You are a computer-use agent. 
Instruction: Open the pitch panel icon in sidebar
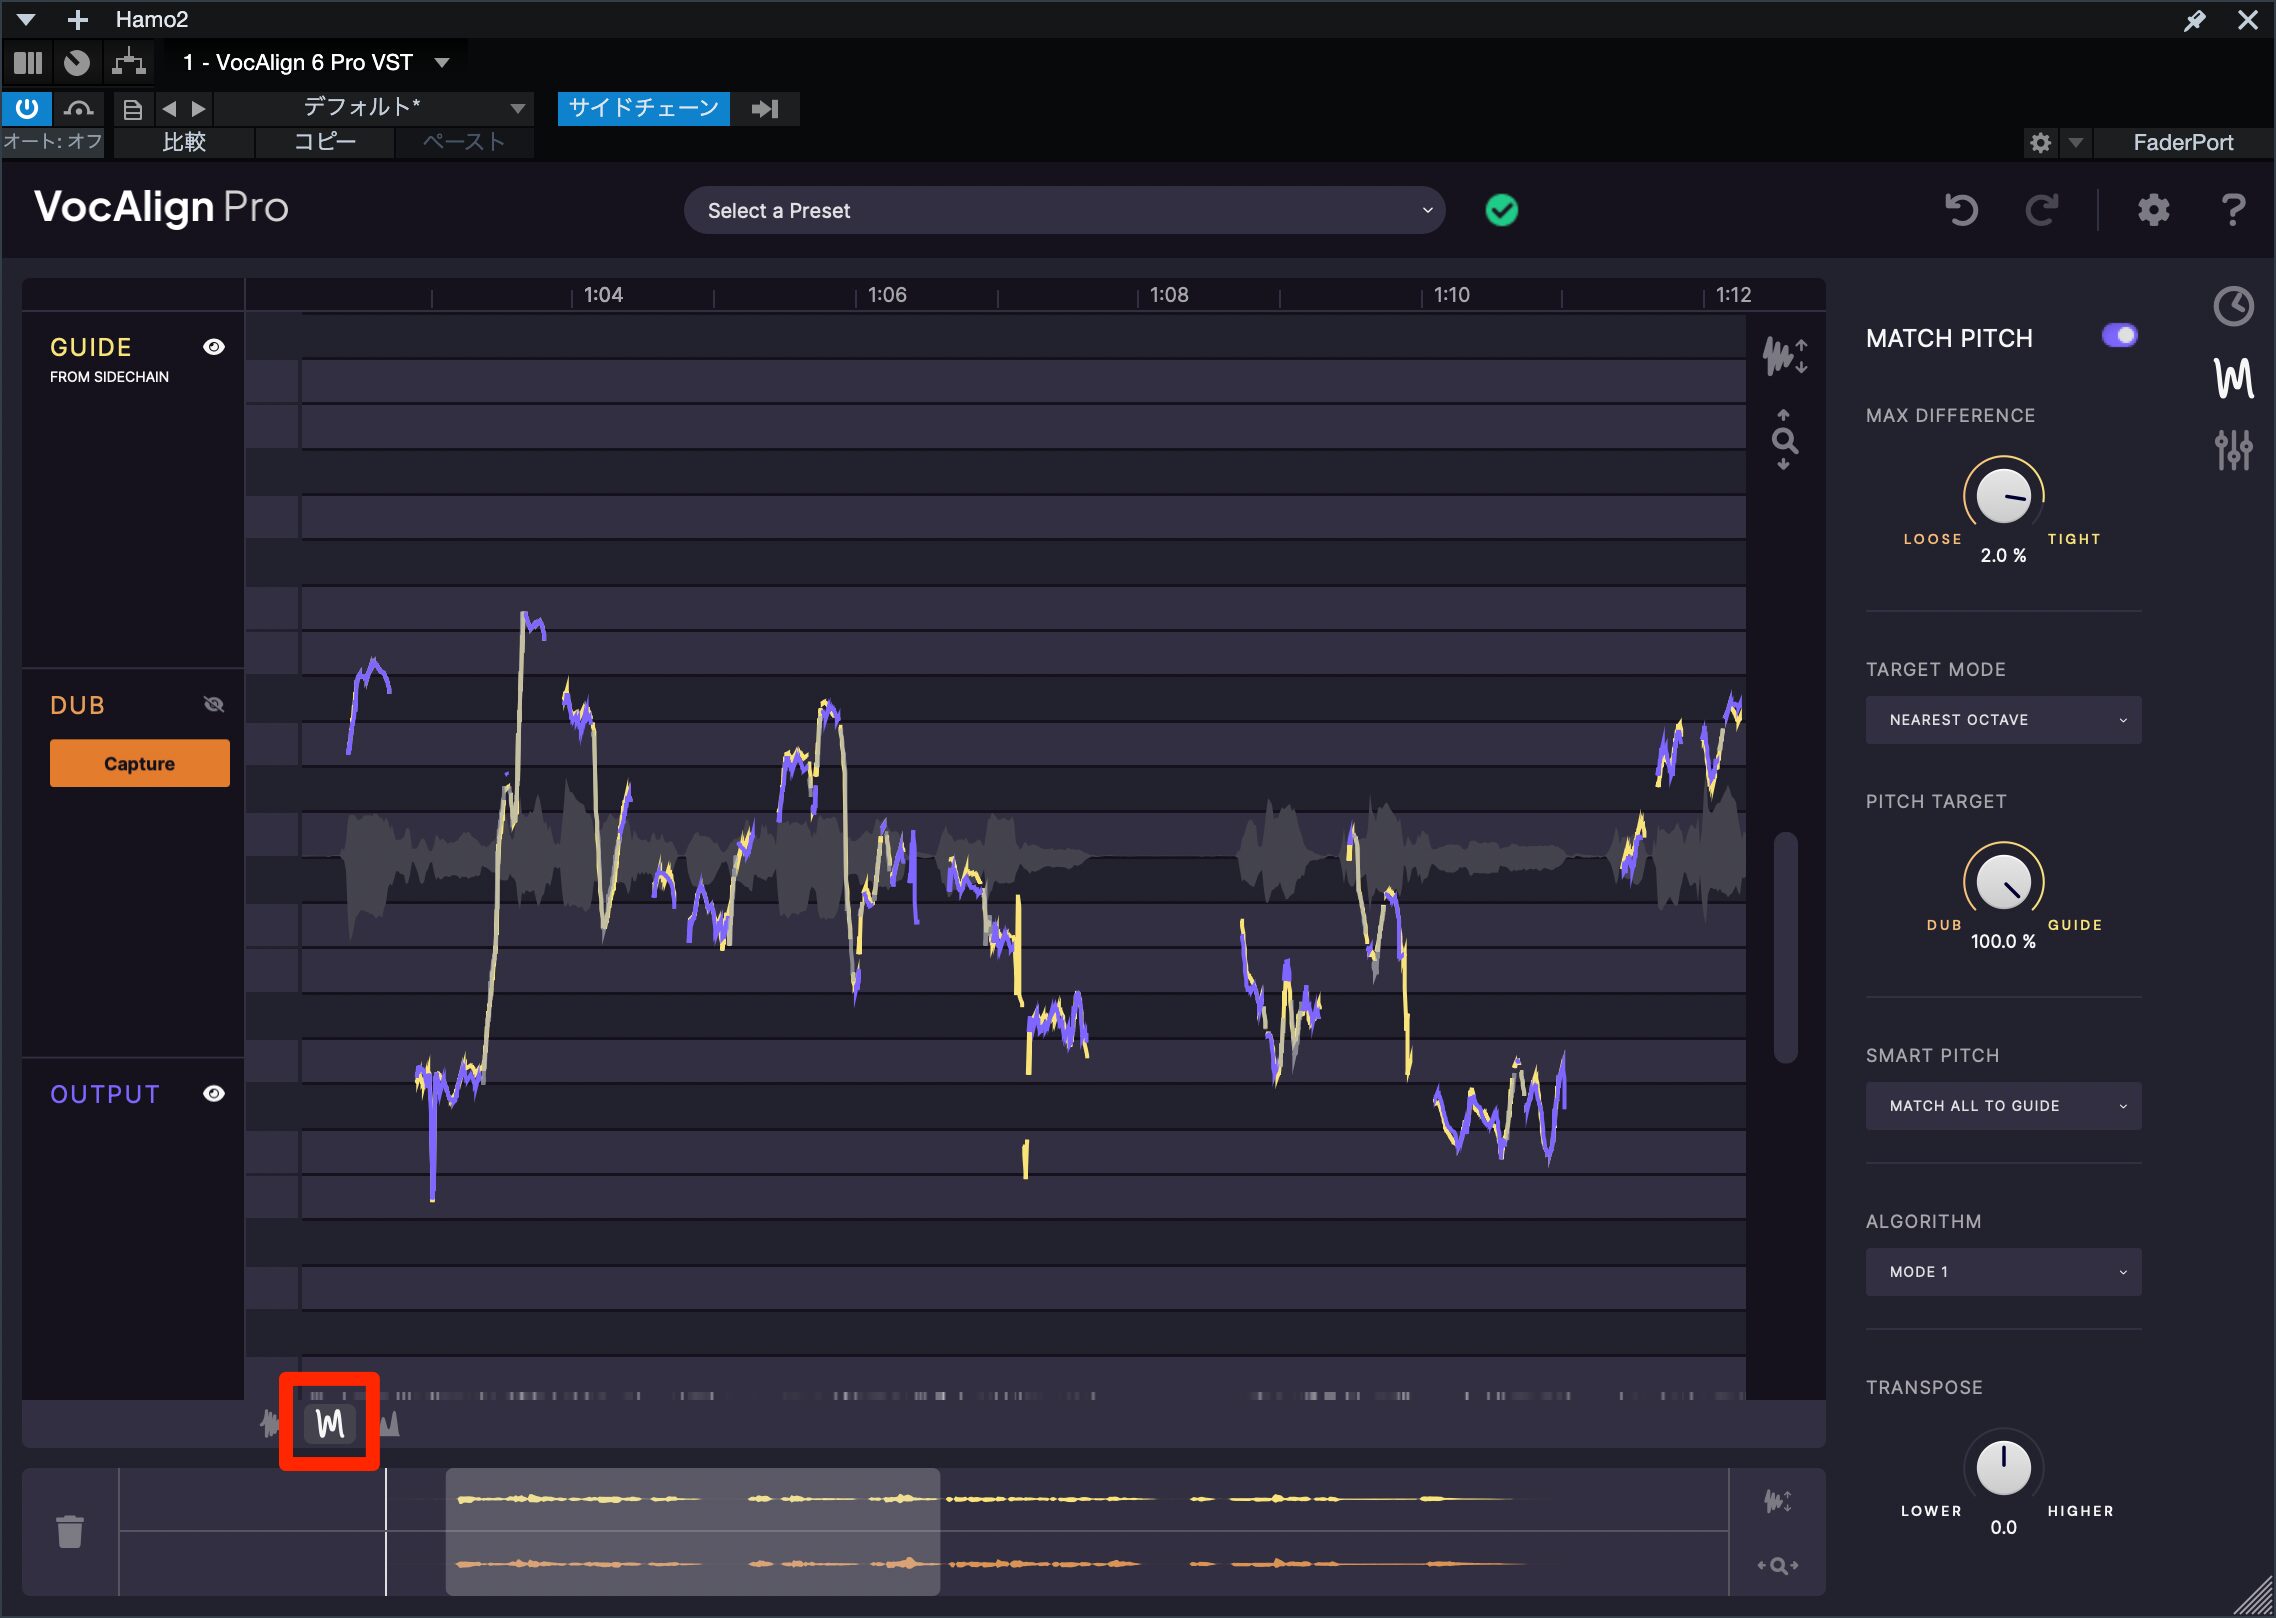point(2233,378)
